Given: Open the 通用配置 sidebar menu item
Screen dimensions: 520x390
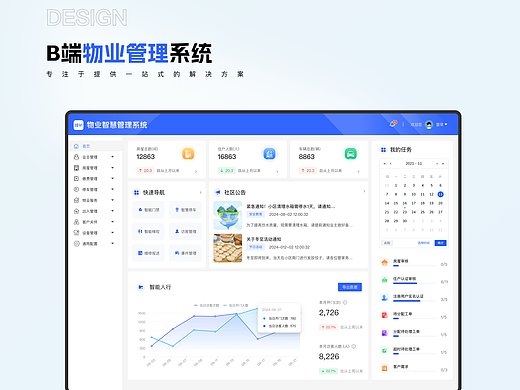Looking at the screenshot, I should (x=95, y=243).
